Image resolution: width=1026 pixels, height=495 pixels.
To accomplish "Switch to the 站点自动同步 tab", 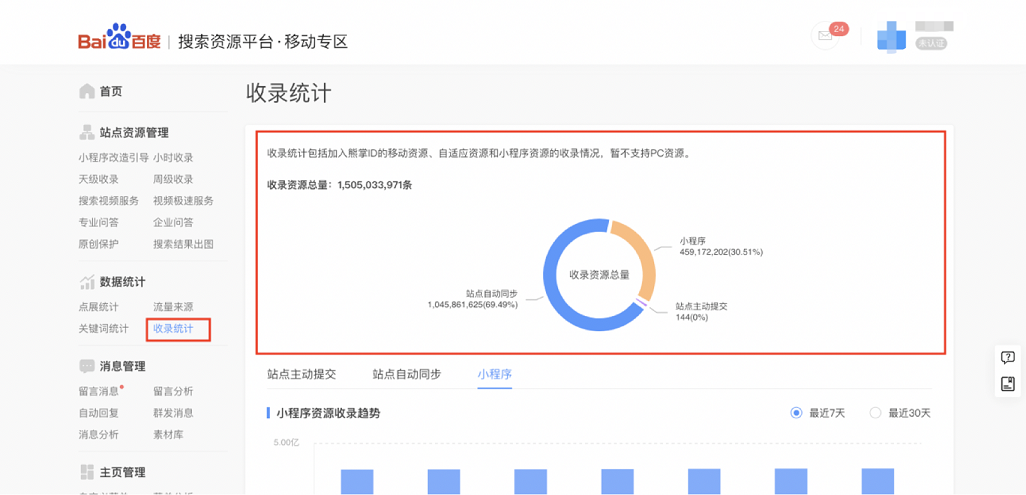I will tap(406, 374).
